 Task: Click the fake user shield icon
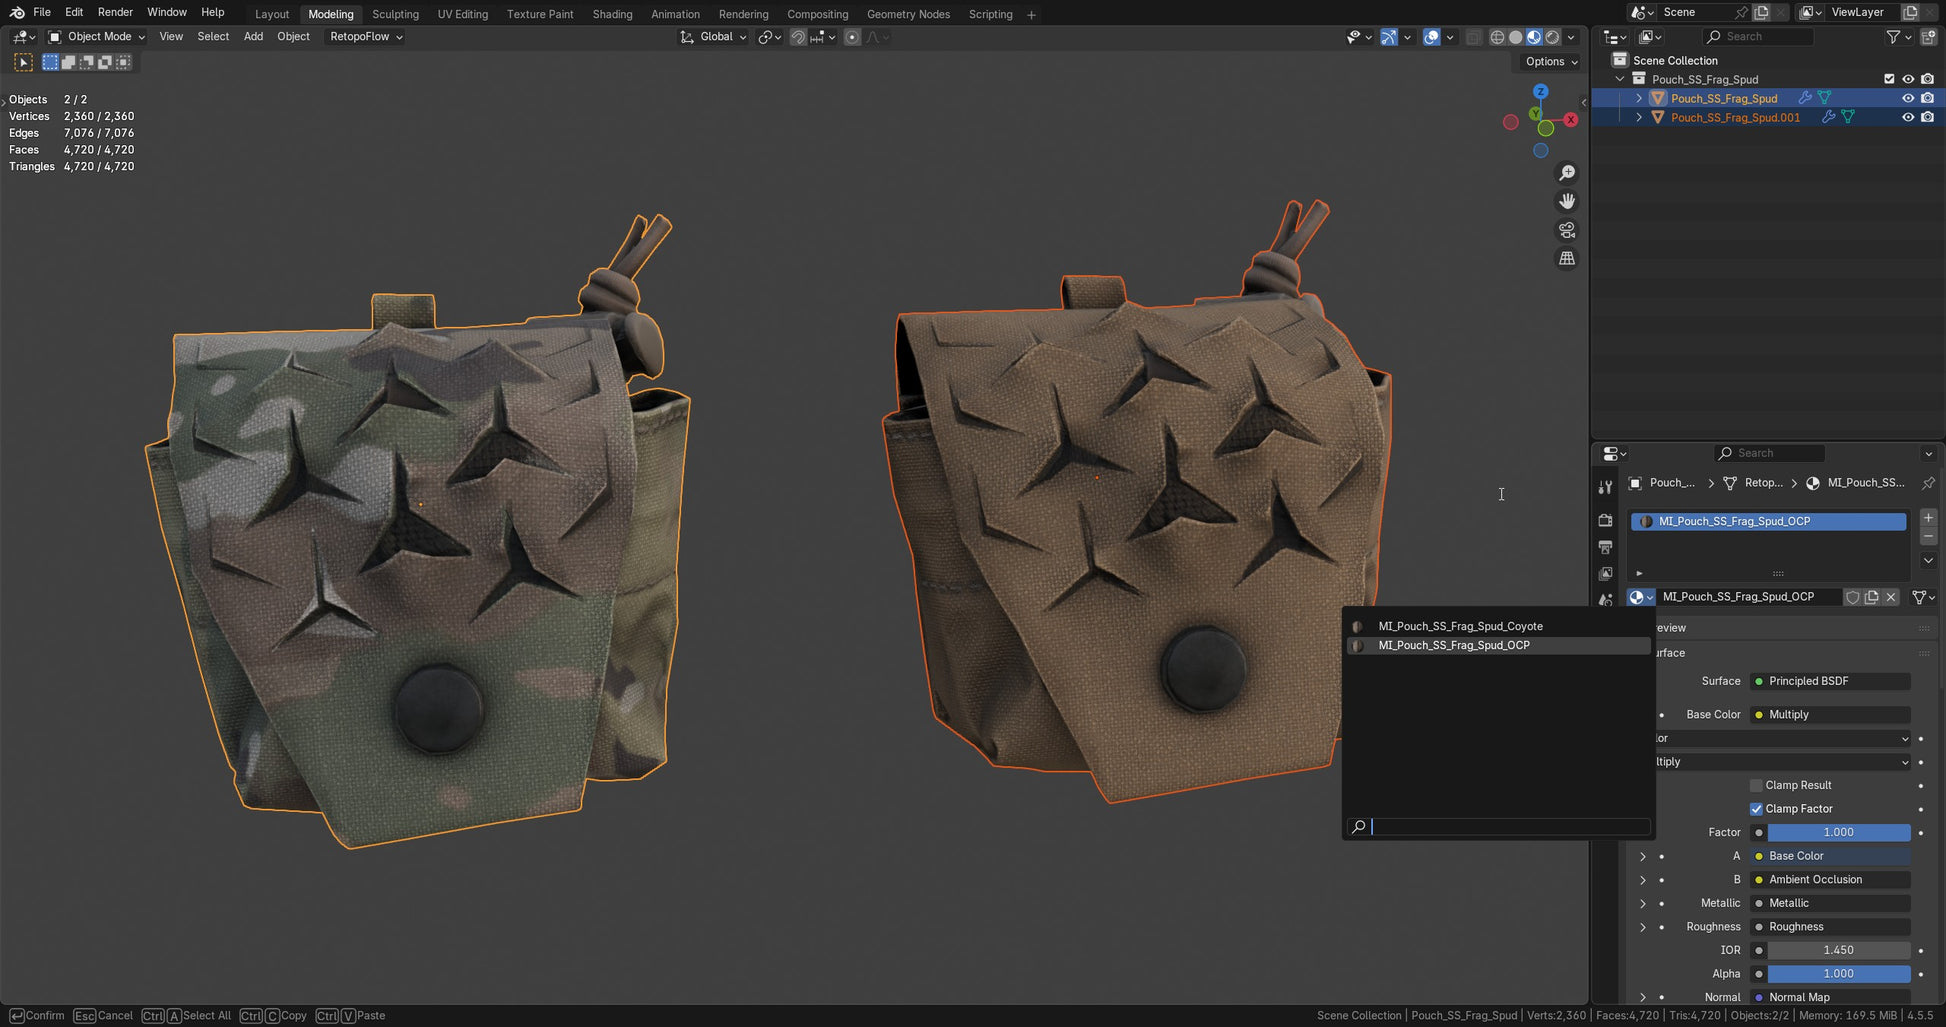[x=1852, y=597]
